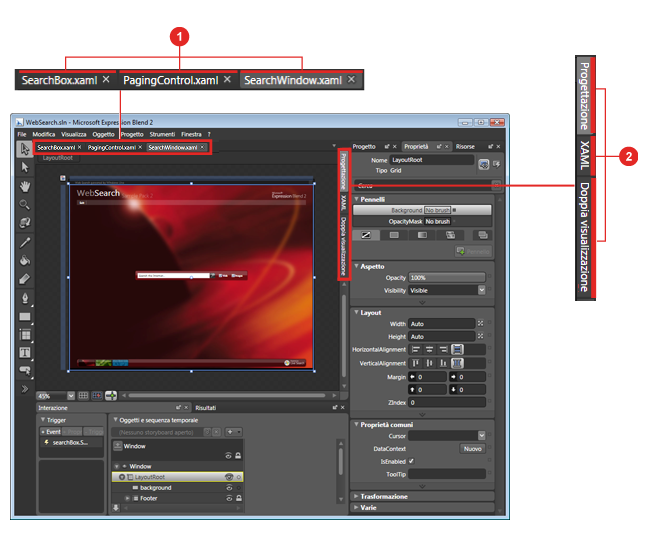Switch to the Progetto panel tab

click(x=364, y=146)
